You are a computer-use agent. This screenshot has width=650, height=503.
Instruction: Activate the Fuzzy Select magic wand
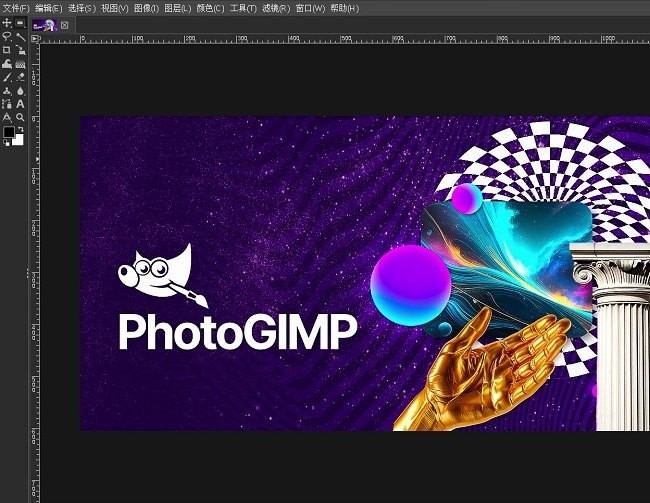(x=20, y=36)
